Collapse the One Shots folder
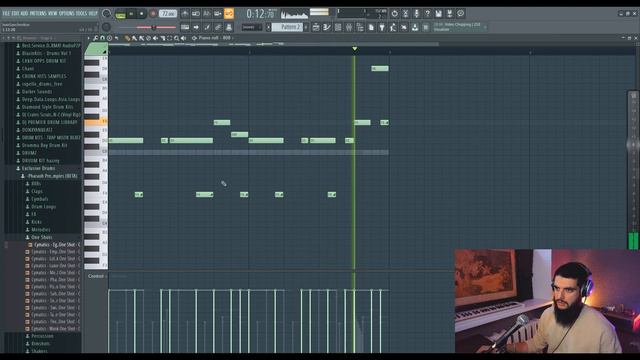 coord(42,237)
